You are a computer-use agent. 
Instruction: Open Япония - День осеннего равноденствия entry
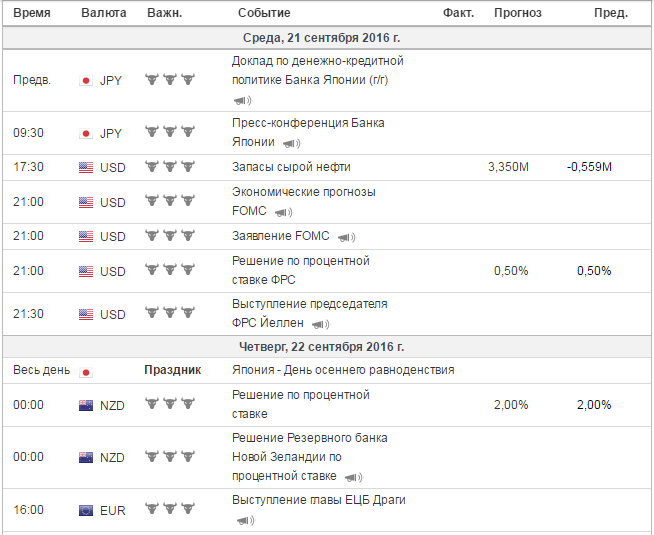[343, 370]
